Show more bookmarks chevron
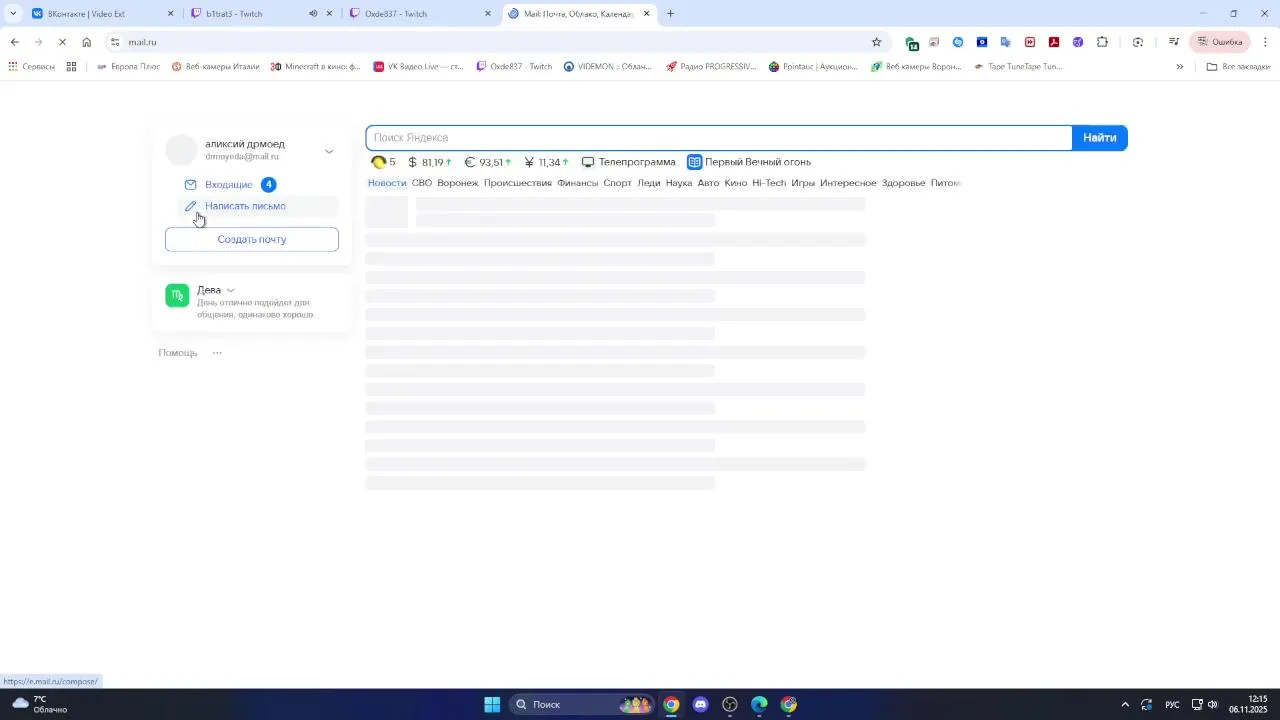This screenshot has width=1280, height=720. pos(1180,67)
